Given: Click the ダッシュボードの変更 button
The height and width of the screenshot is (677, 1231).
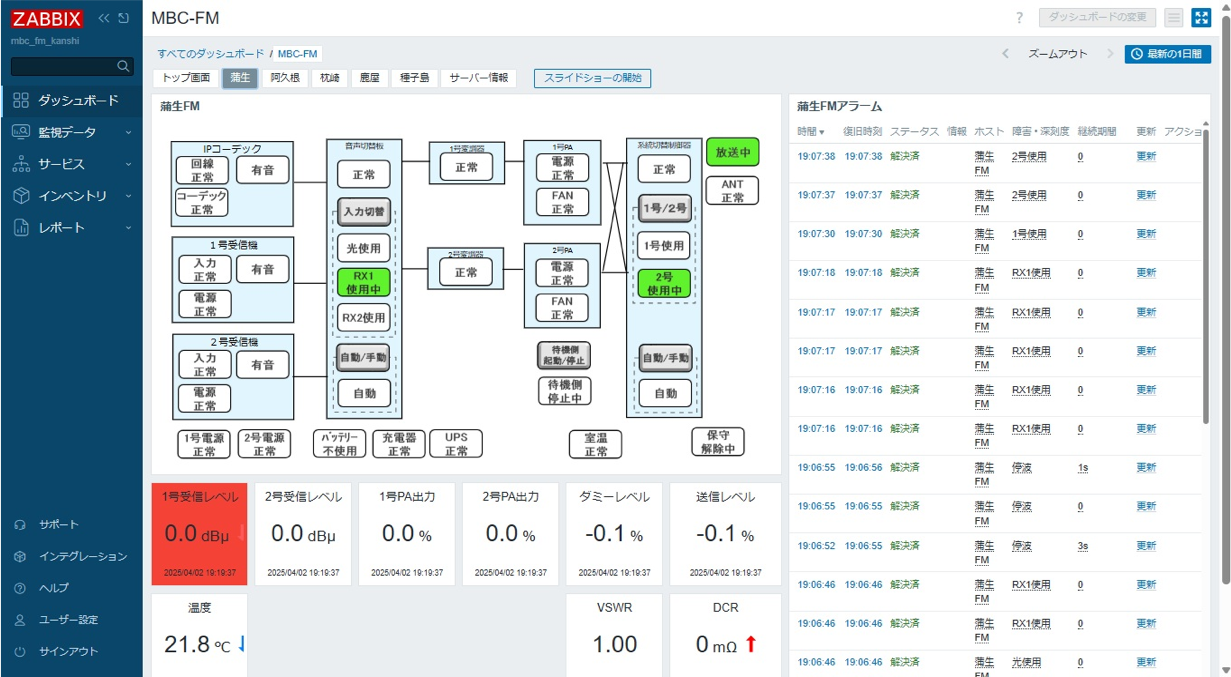Looking at the screenshot, I should pos(1097,18).
